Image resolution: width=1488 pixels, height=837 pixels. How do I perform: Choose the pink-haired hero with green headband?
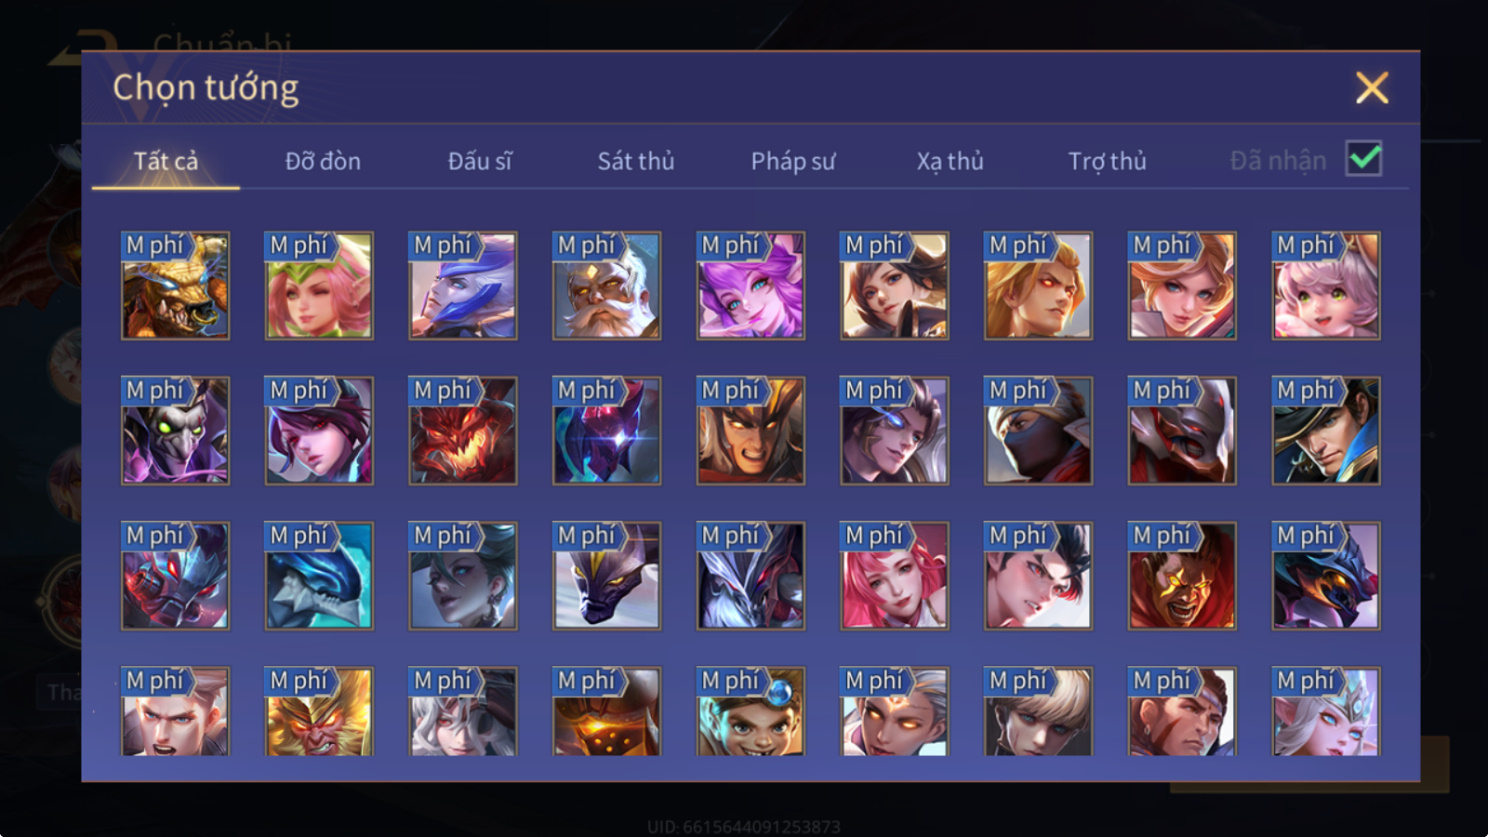(319, 286)
